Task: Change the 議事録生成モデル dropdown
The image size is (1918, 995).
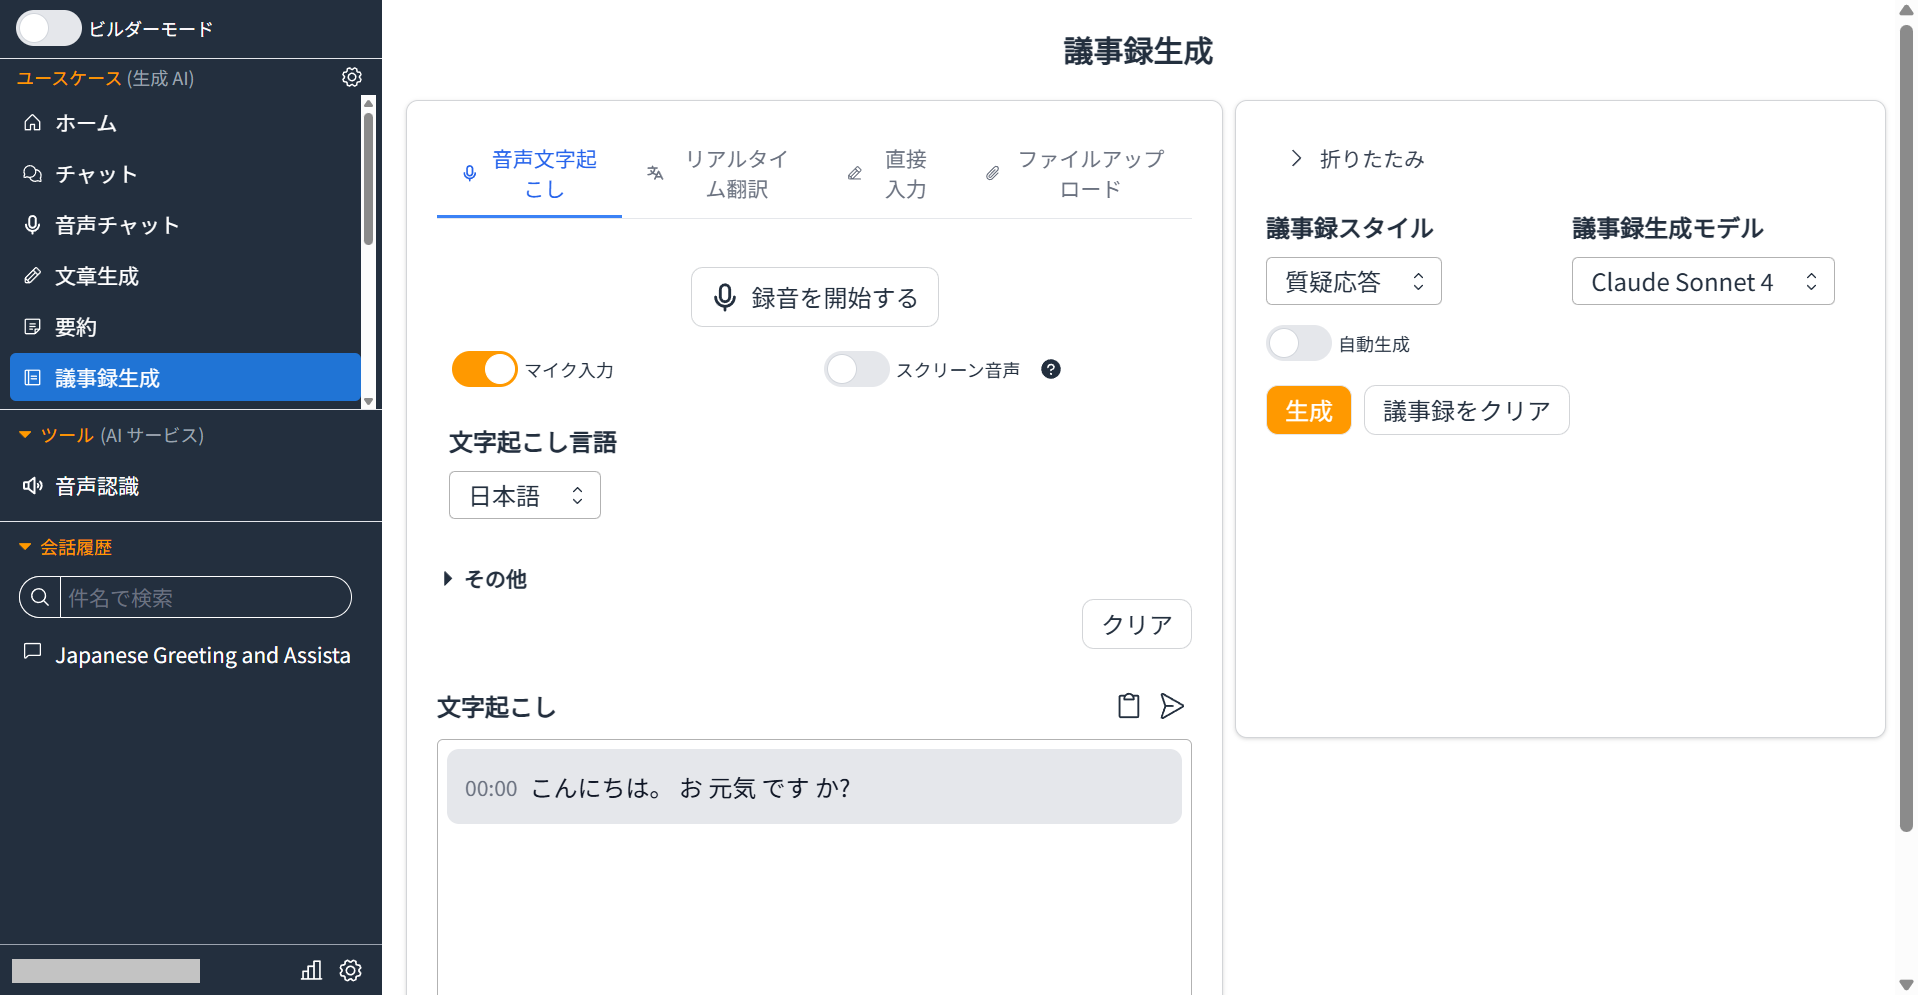Action: pos(1702,281)
